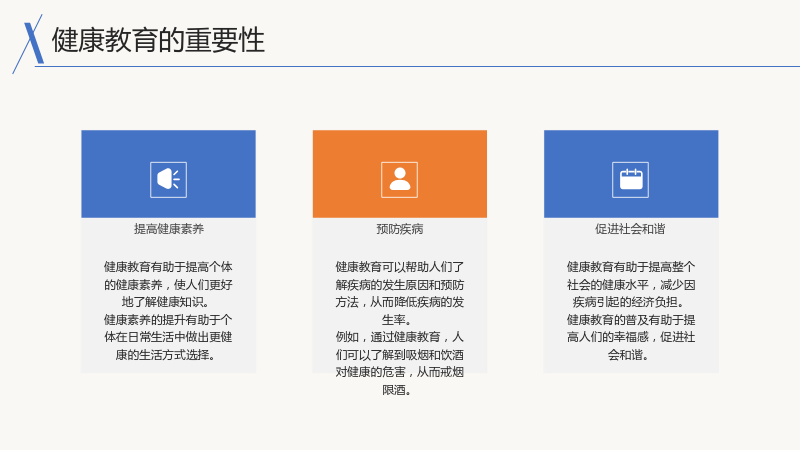Select paragraph starting 健康教育的普及
The width and height of the screenshot is (800, 450).
point(631,337)
